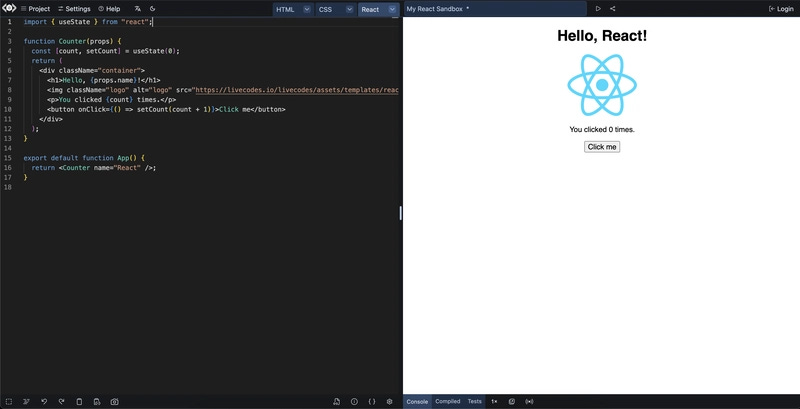The height and width of the screenshot is (409, 800).
Task: Switch to the Compiled tab
Action: tap(447, 401)
